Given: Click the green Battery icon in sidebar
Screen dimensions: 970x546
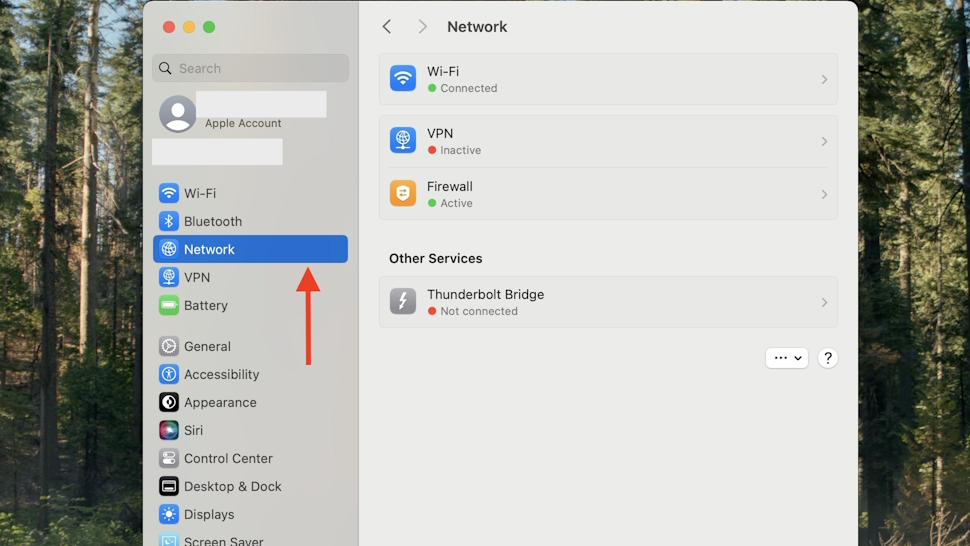Looking at the screenshot, I should coord(168,305).
